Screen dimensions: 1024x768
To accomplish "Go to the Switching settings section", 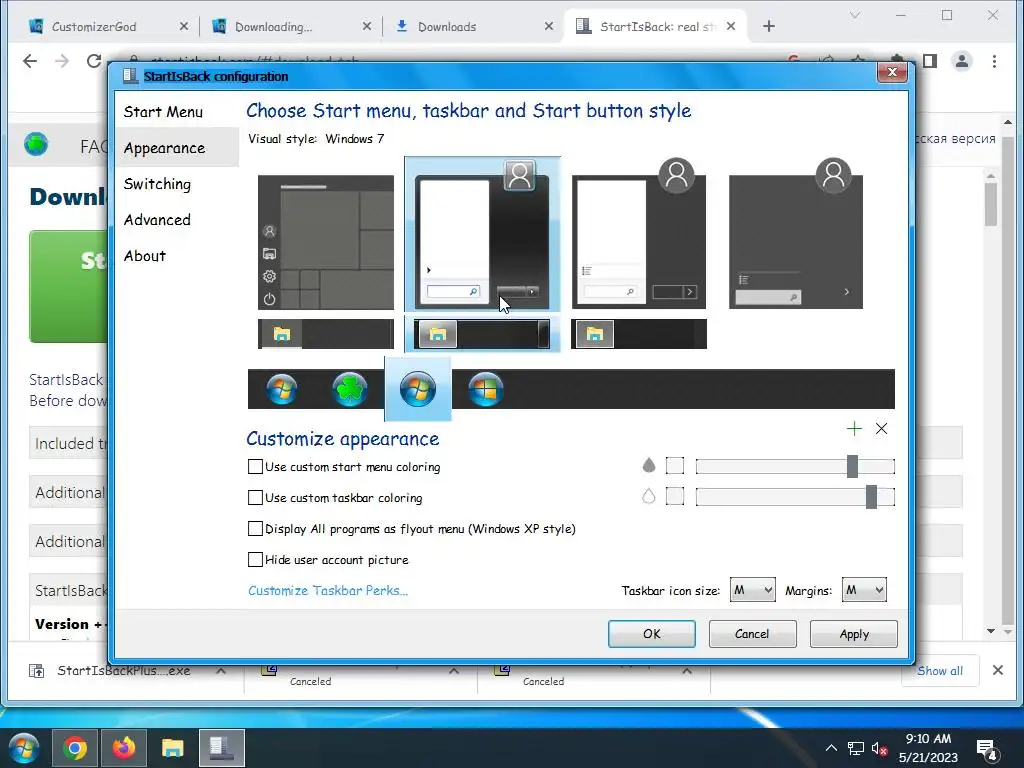I will pyautogui.click(x=157, y=184).
